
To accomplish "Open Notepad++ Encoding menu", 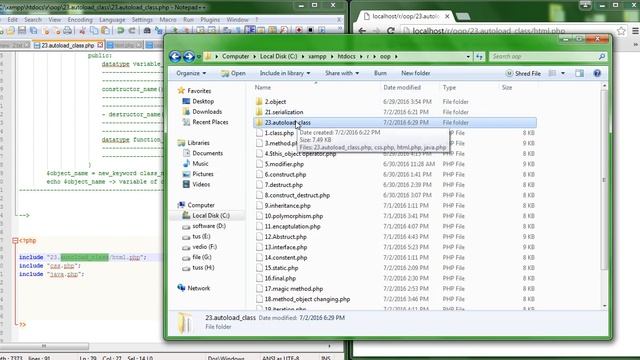I will point(80,20).
